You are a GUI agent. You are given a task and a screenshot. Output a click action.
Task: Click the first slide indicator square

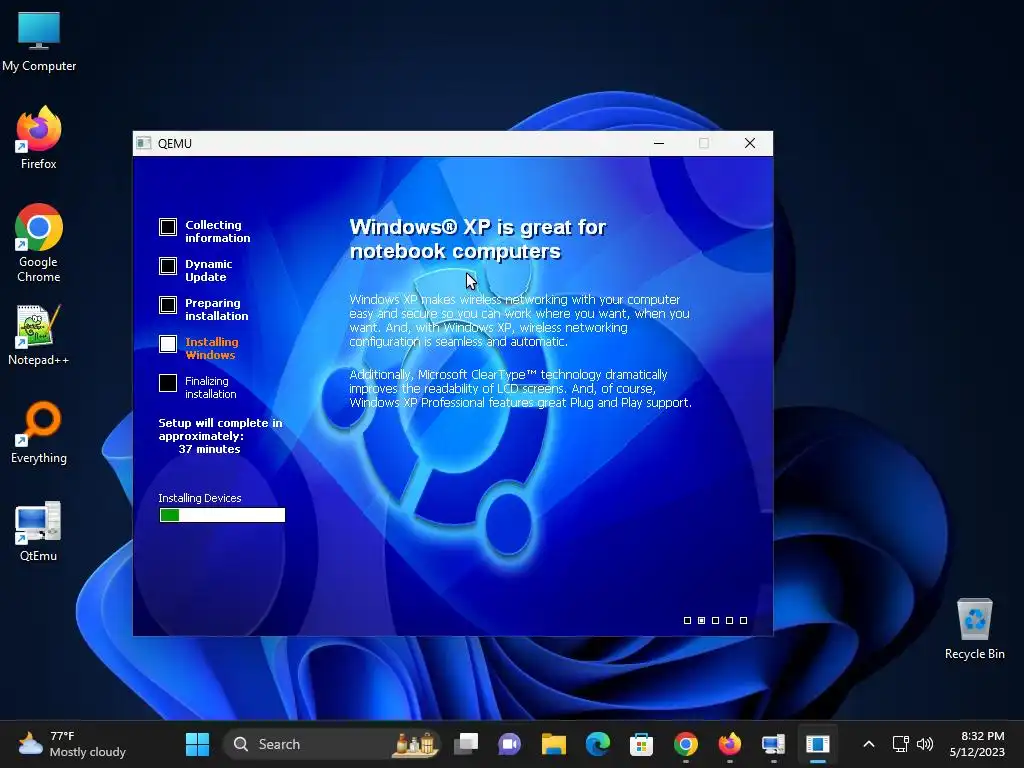tap(687, 620)
